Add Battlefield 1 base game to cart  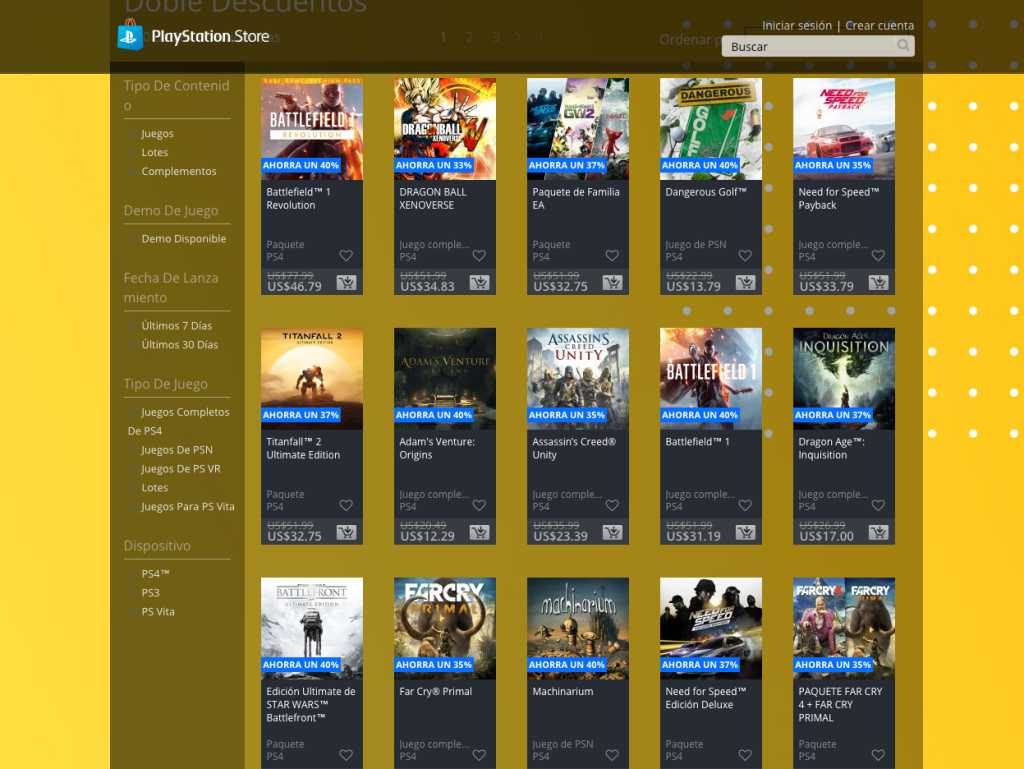pos(745,532)
